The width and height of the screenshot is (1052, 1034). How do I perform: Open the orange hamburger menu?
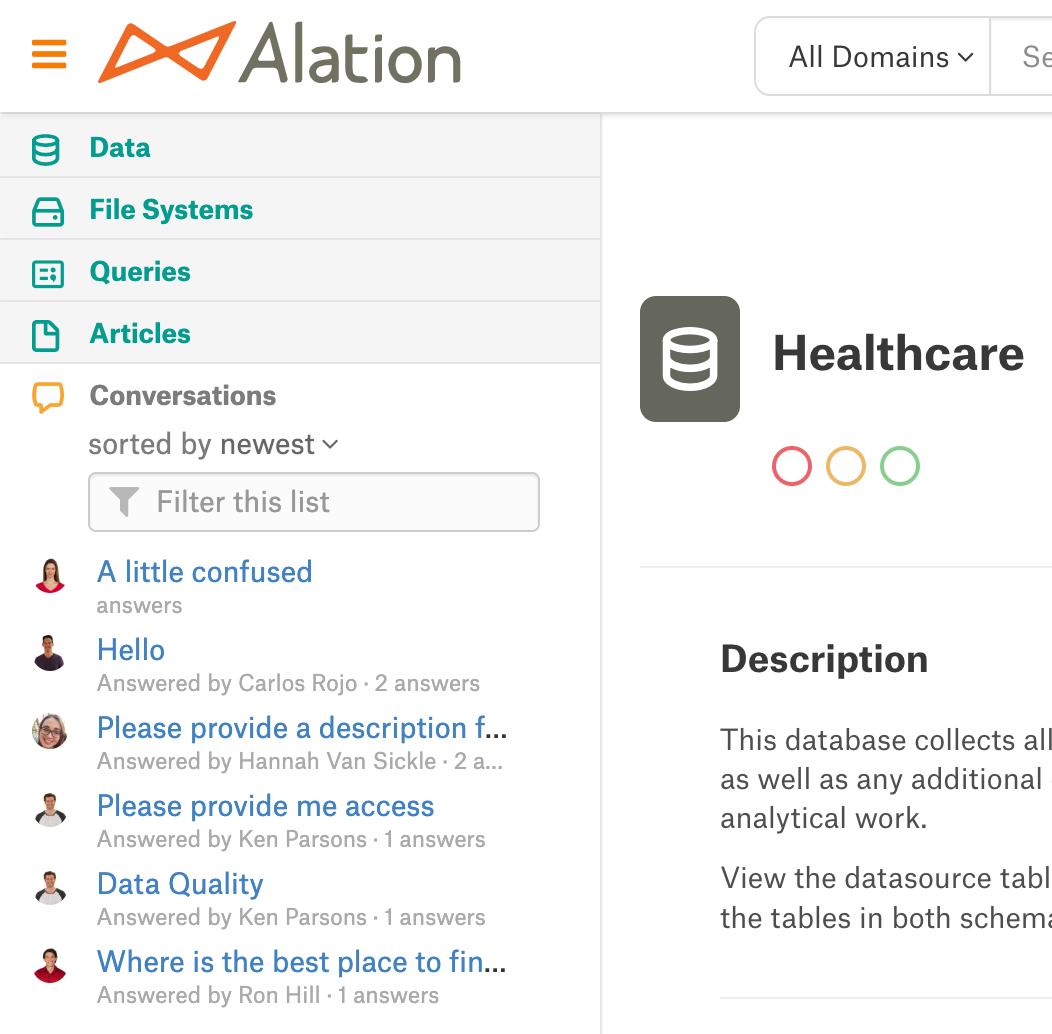(x=49, y=54)
